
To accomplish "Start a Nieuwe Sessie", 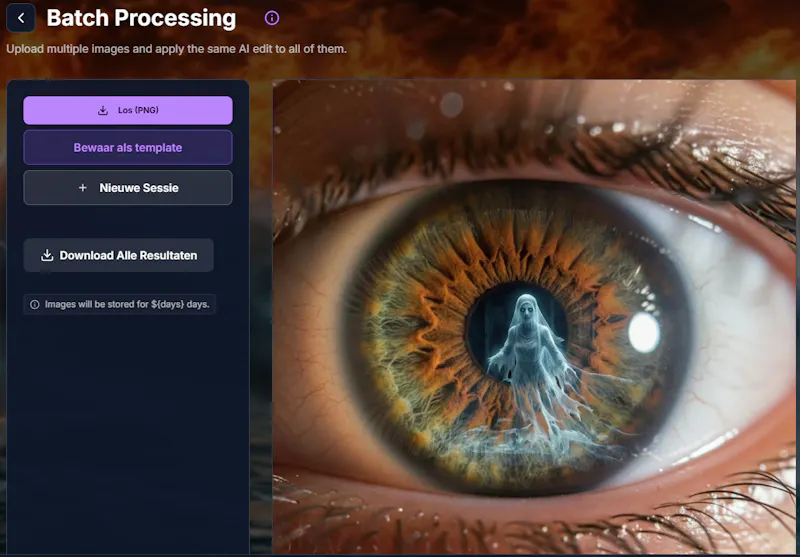I will 128,188.
